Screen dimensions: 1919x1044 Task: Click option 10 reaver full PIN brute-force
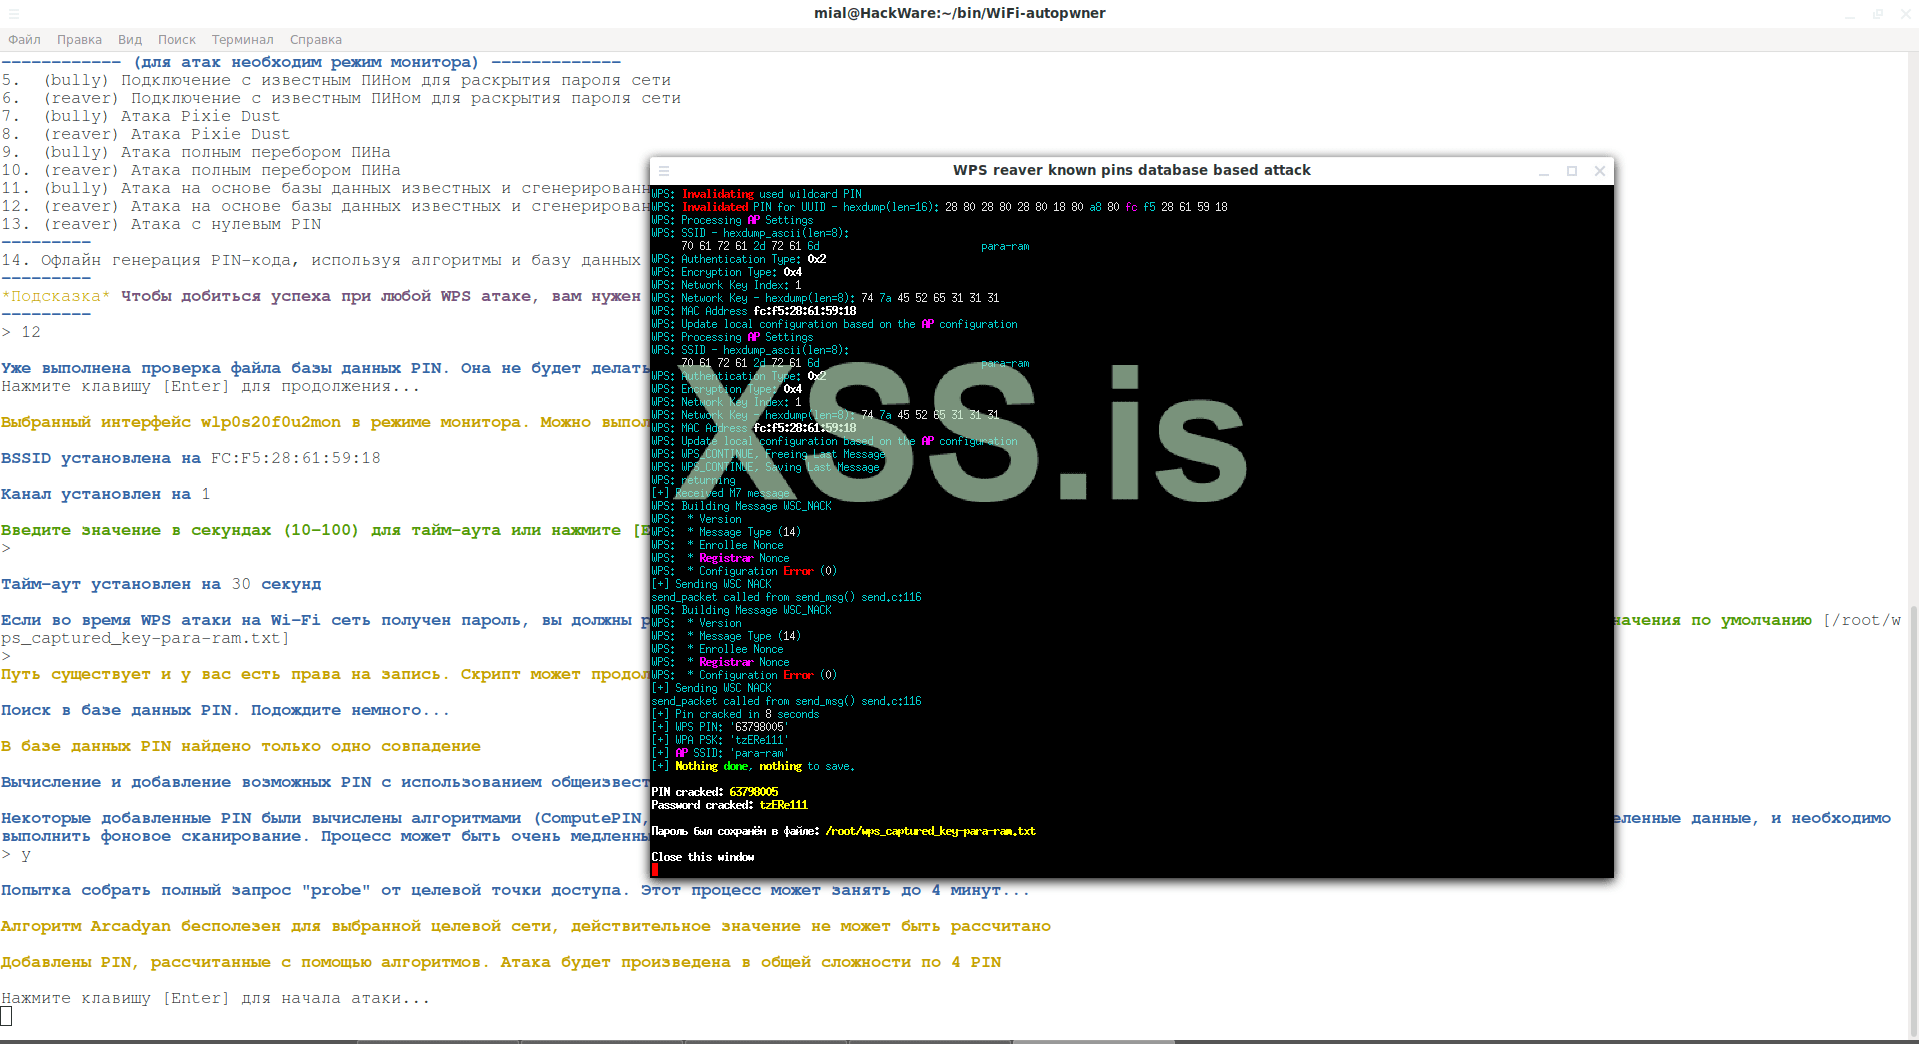pos(201,171)
